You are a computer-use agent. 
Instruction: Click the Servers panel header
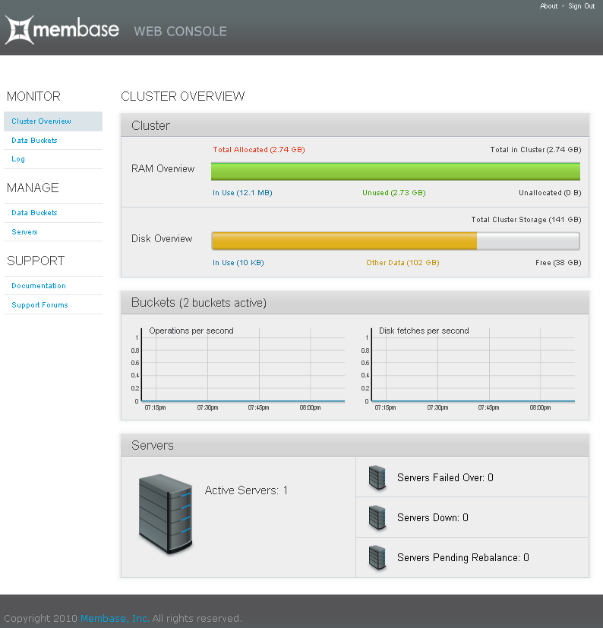pyautogui.click(x=355, y=445)
